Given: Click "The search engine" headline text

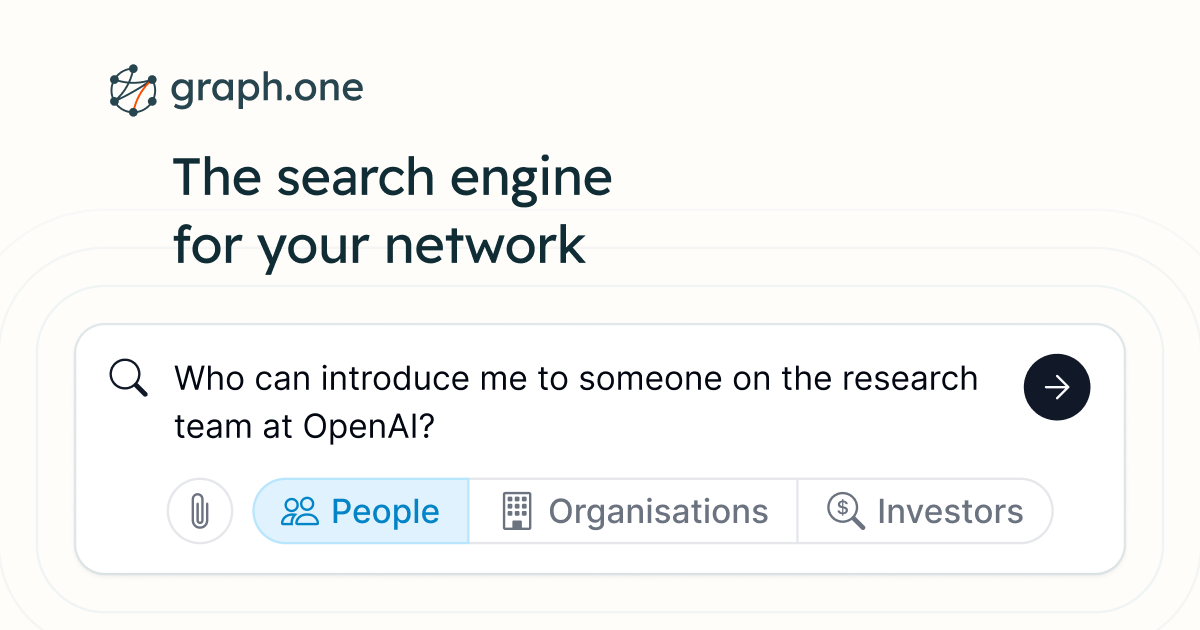Looking at the screenshot, I should pos(393,178).
